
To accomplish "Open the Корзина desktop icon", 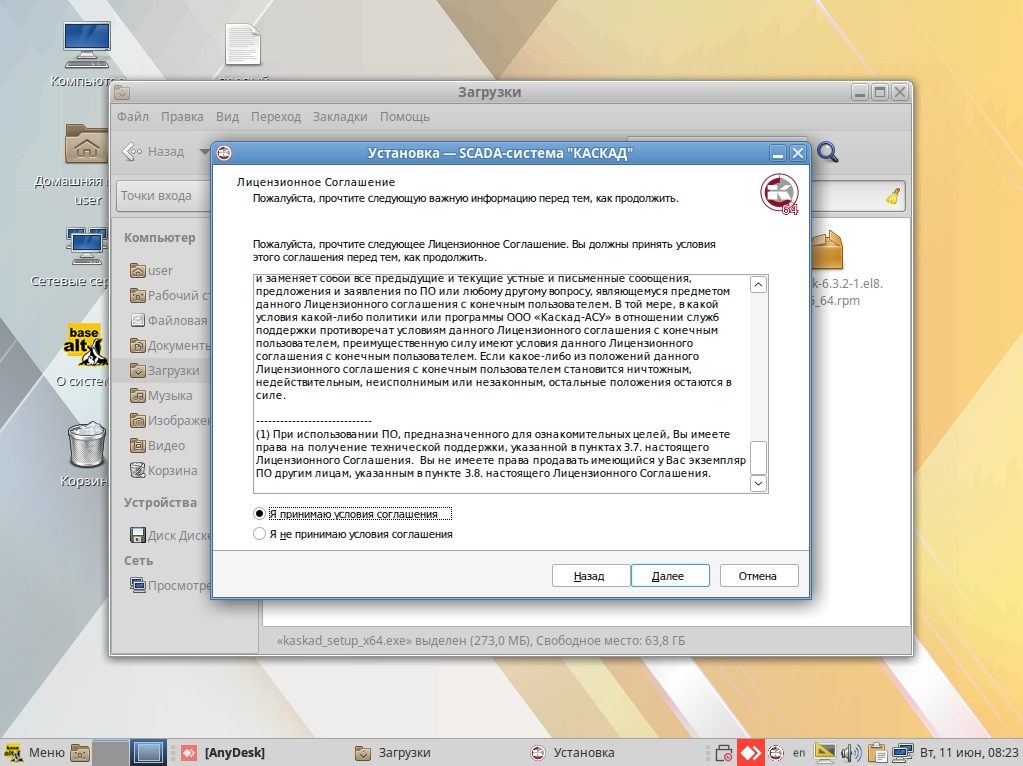I will click(x=86, y=451).
